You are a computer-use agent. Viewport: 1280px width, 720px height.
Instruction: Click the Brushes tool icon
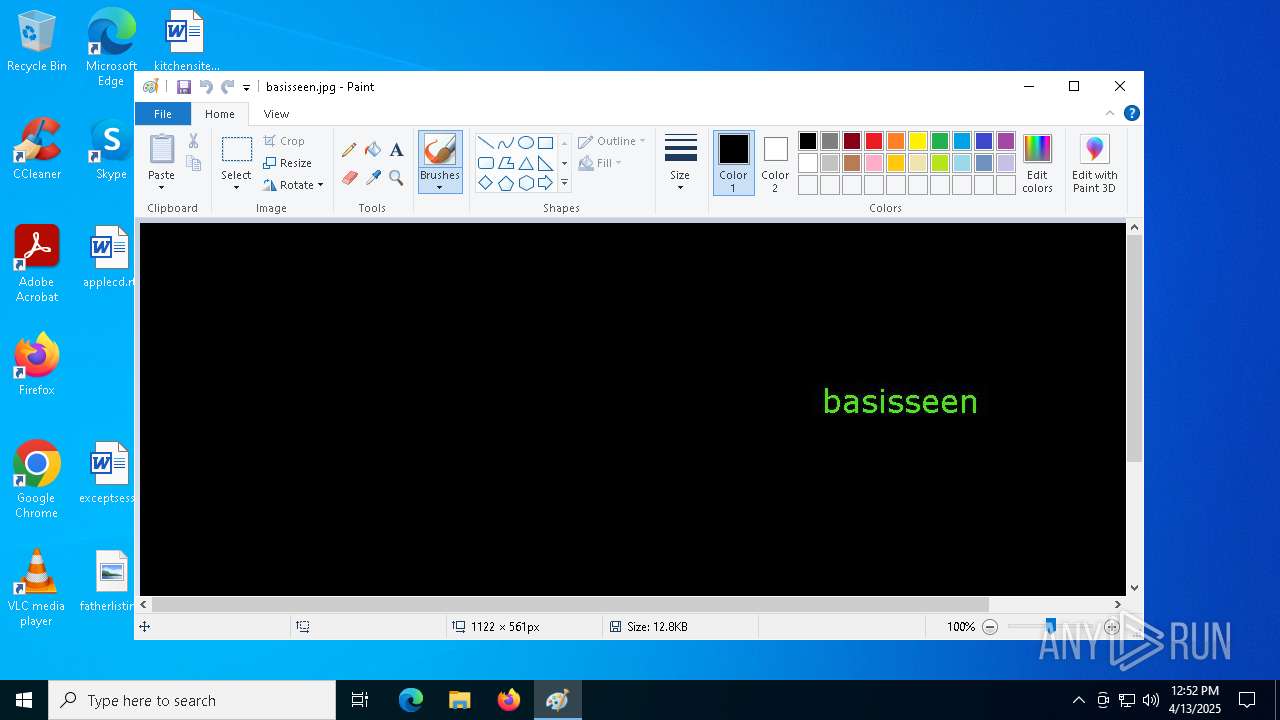[440, 150]
